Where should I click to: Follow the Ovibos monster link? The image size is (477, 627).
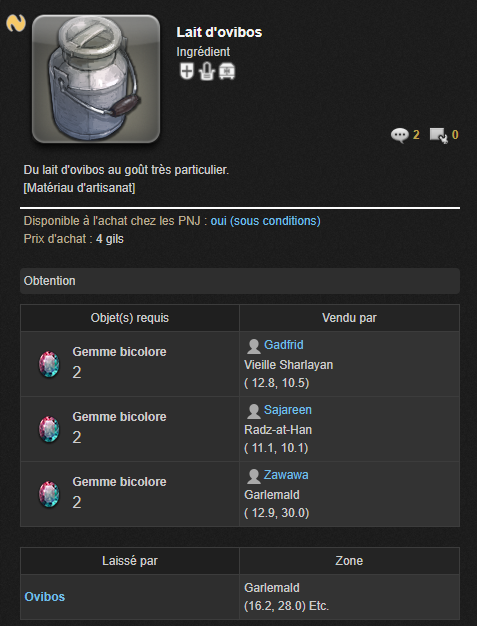pos(45,597)
